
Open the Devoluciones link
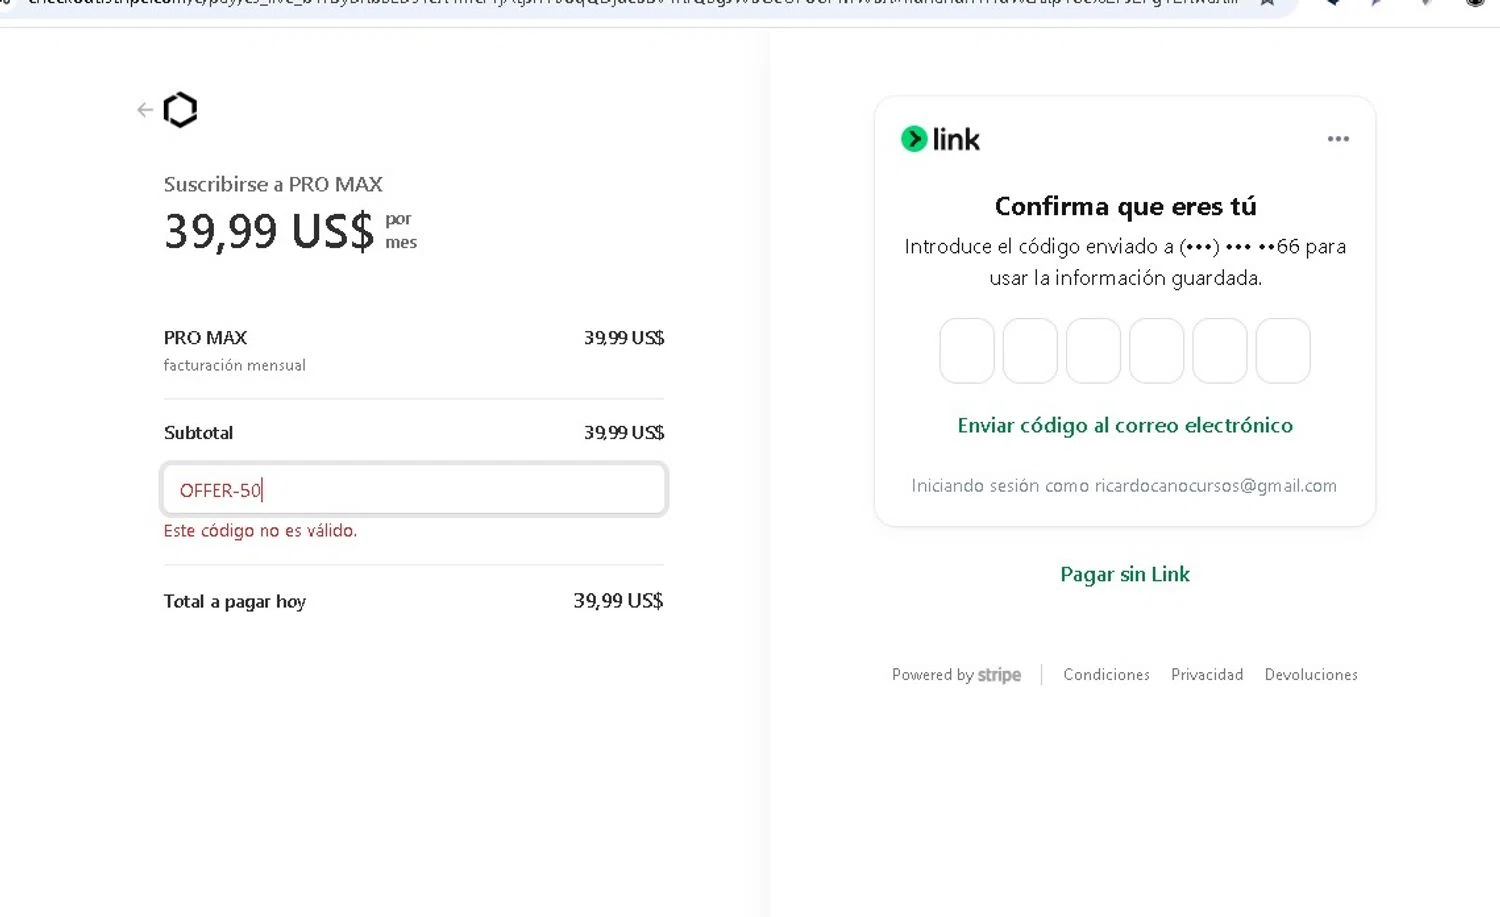point(1311,675)
